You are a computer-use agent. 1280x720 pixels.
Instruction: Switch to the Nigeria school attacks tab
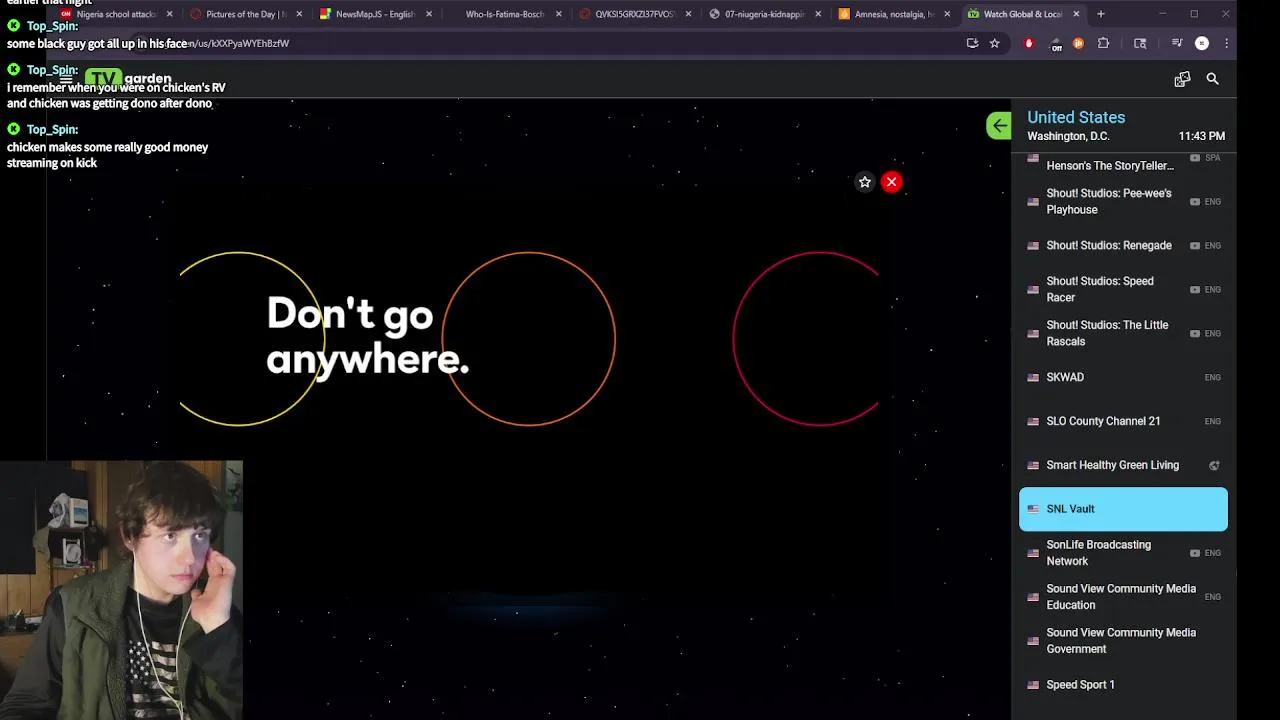[x=116, y=14]
